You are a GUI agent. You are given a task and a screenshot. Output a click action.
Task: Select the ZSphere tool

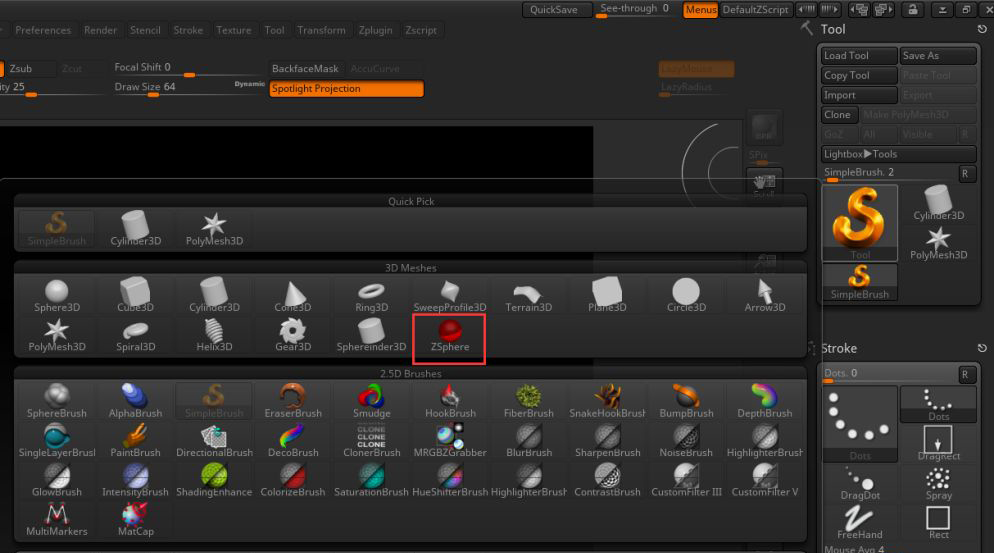450,336
